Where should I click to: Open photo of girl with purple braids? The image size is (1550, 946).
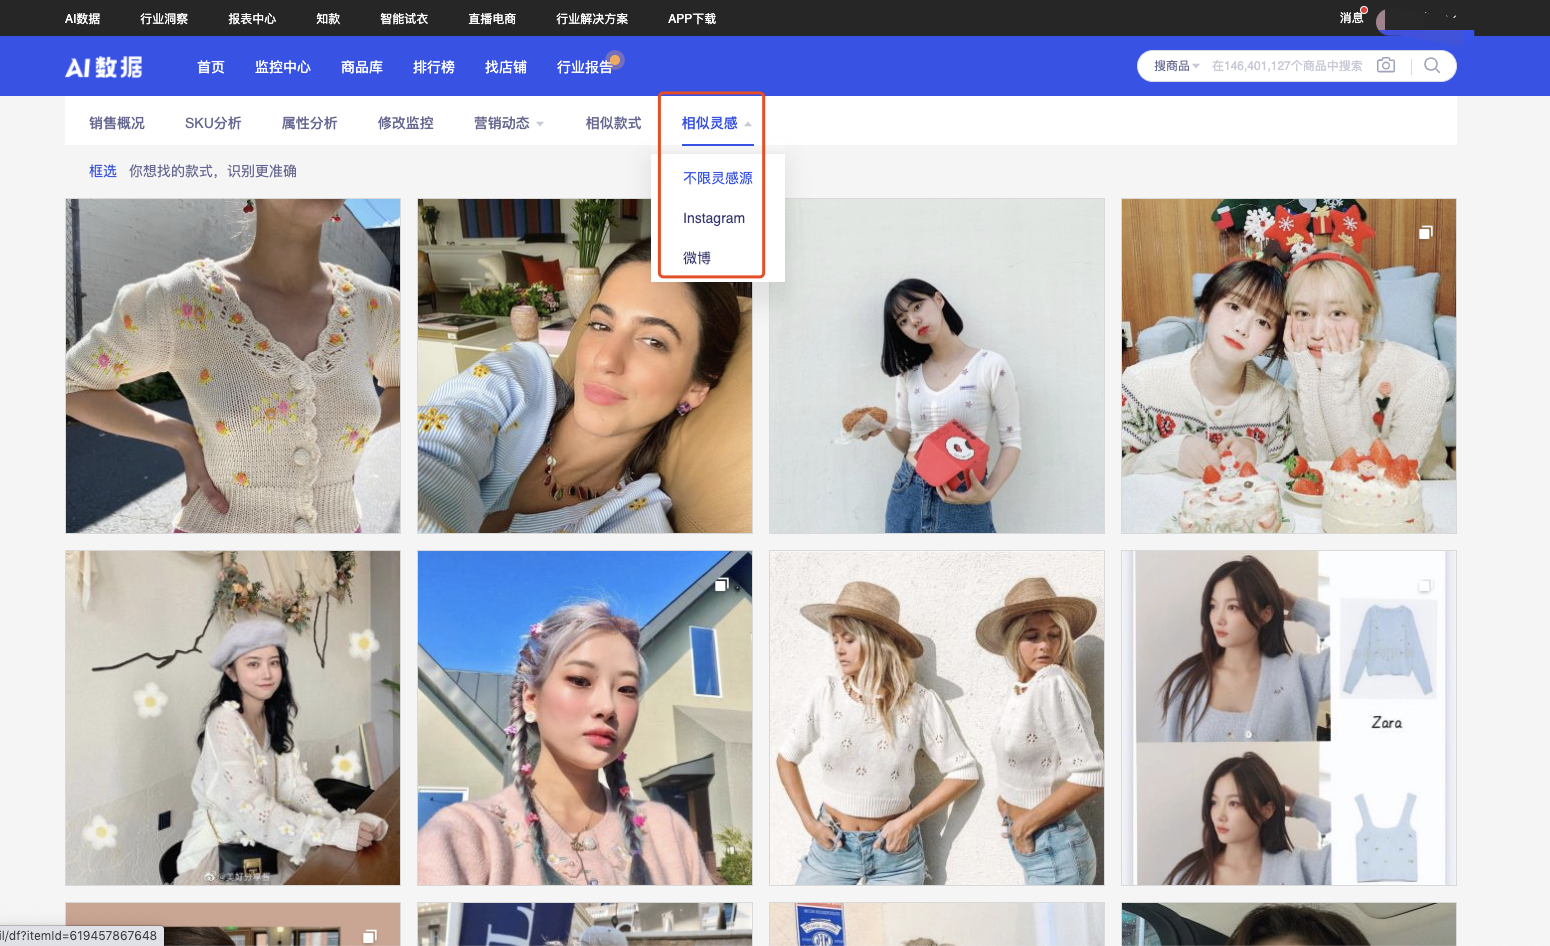coord(585,718)
